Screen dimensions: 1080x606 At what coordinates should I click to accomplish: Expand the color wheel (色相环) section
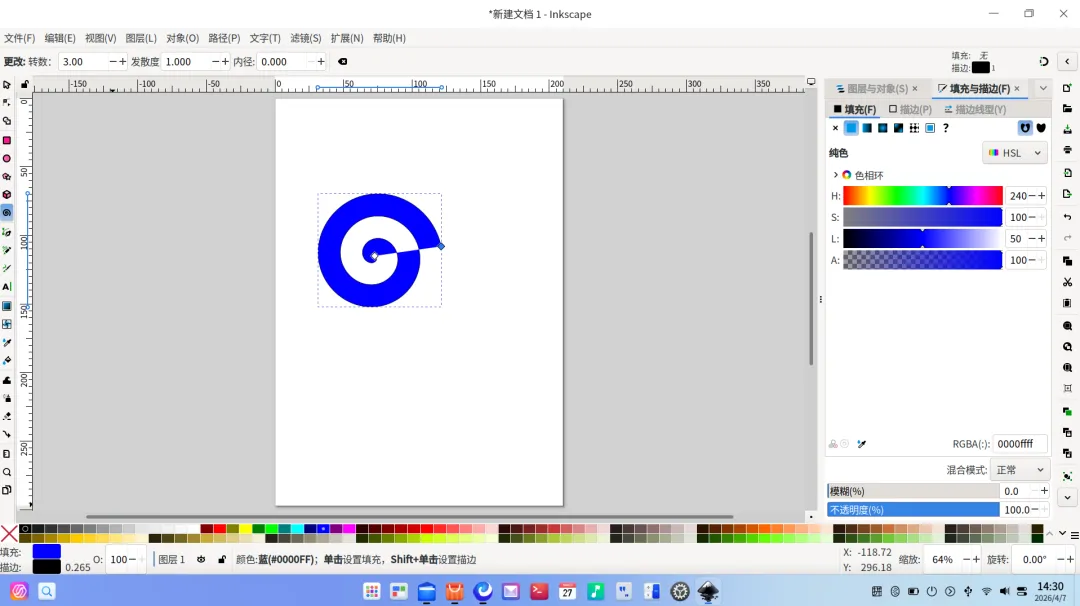pos(835,175)
